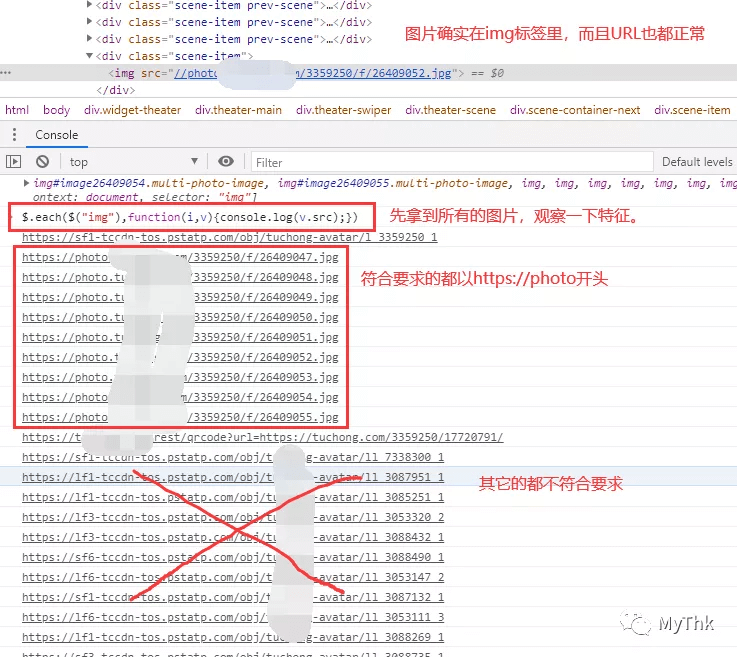Open logged link ending 26409050.jpg
This screenshot has width=737, height=657.
[180, 317]
